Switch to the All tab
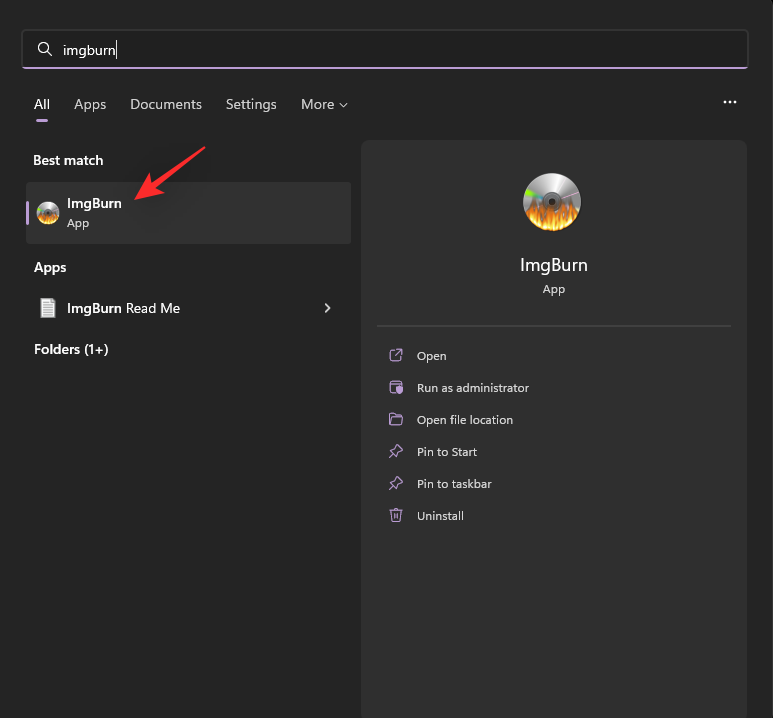Viewport: 773px width, 718px height. point(42,105)
